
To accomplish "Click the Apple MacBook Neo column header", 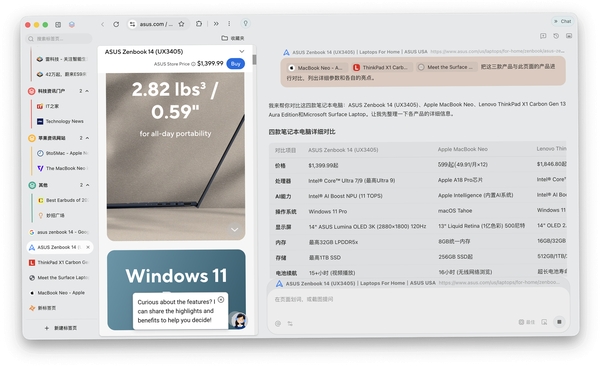I will coord(463,149).
